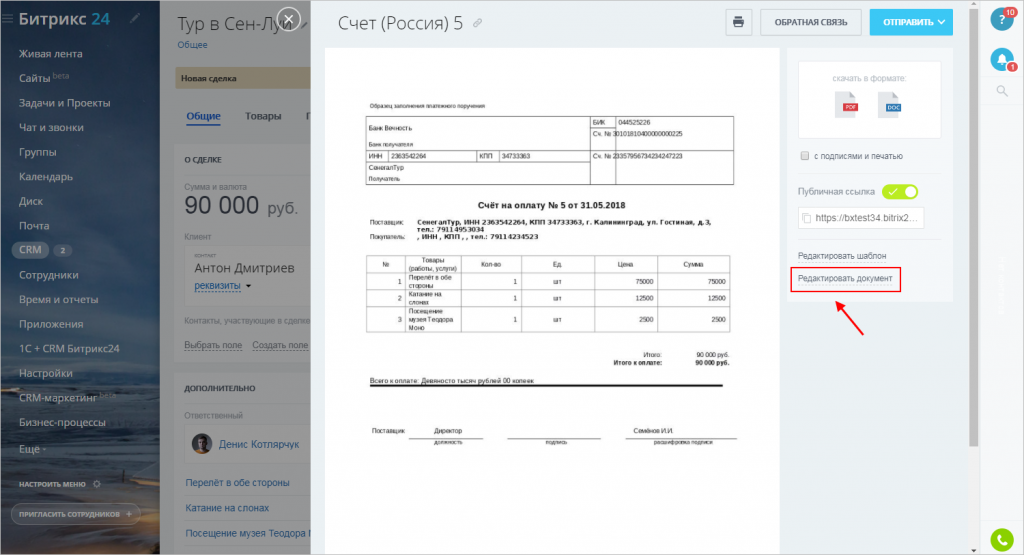The image size is (1024, 555).
Task: Open Почта in sidebar
Action: [34, 225]
